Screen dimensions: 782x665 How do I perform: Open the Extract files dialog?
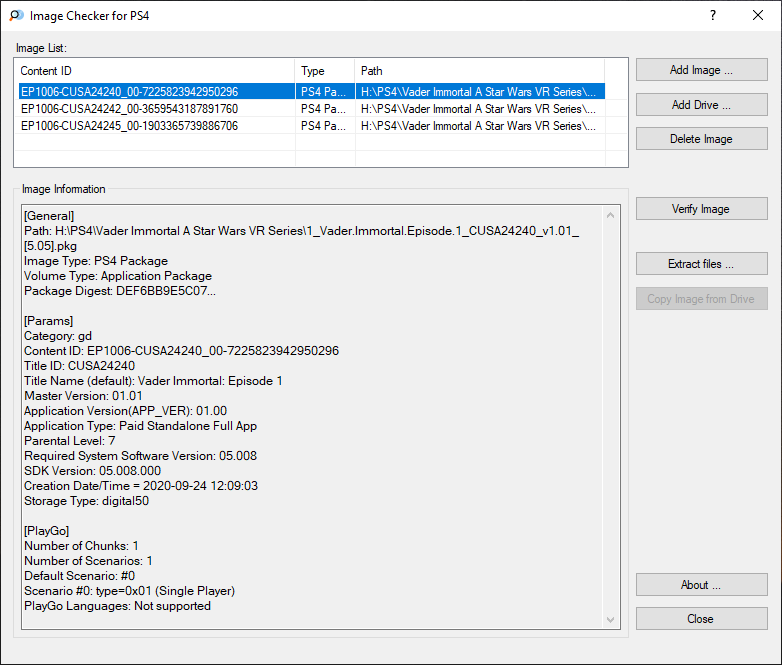point(701,263)
